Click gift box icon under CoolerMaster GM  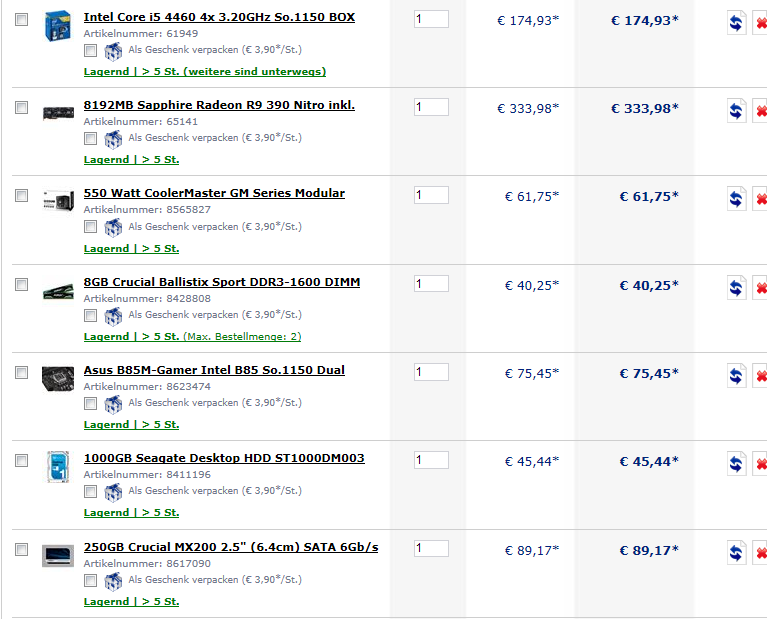coord(113,228)
